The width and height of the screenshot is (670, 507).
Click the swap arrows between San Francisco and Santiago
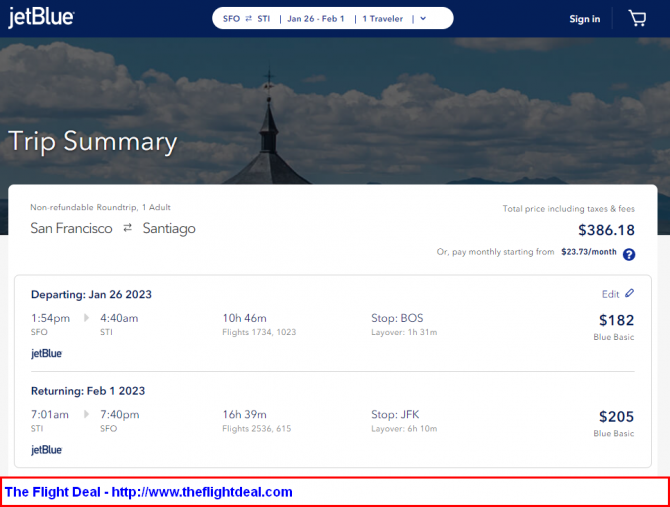[127, 228]
